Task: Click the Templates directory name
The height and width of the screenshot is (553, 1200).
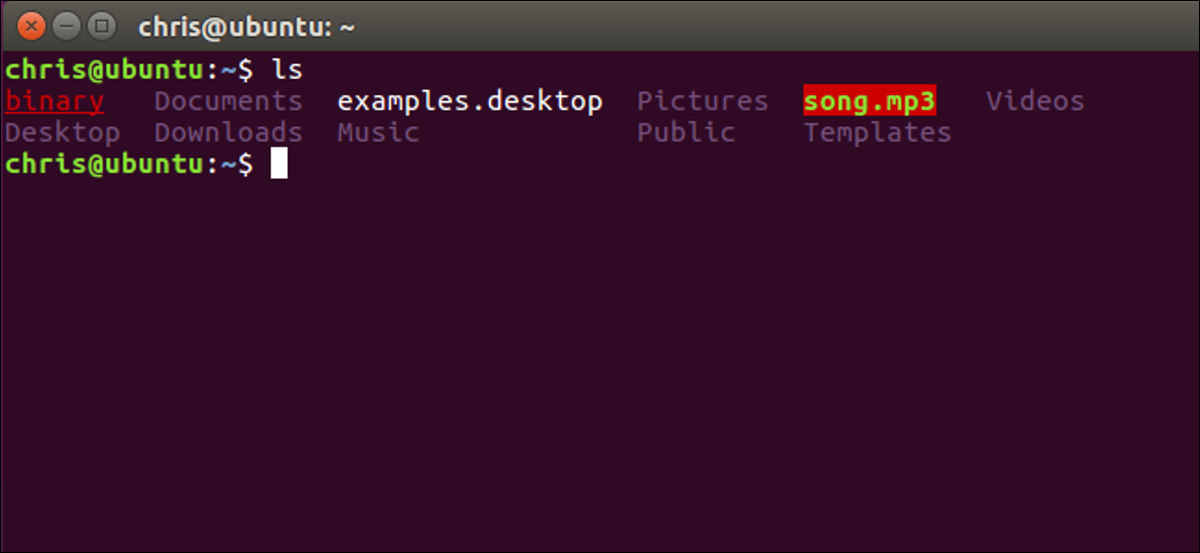Action: (878, 133)
